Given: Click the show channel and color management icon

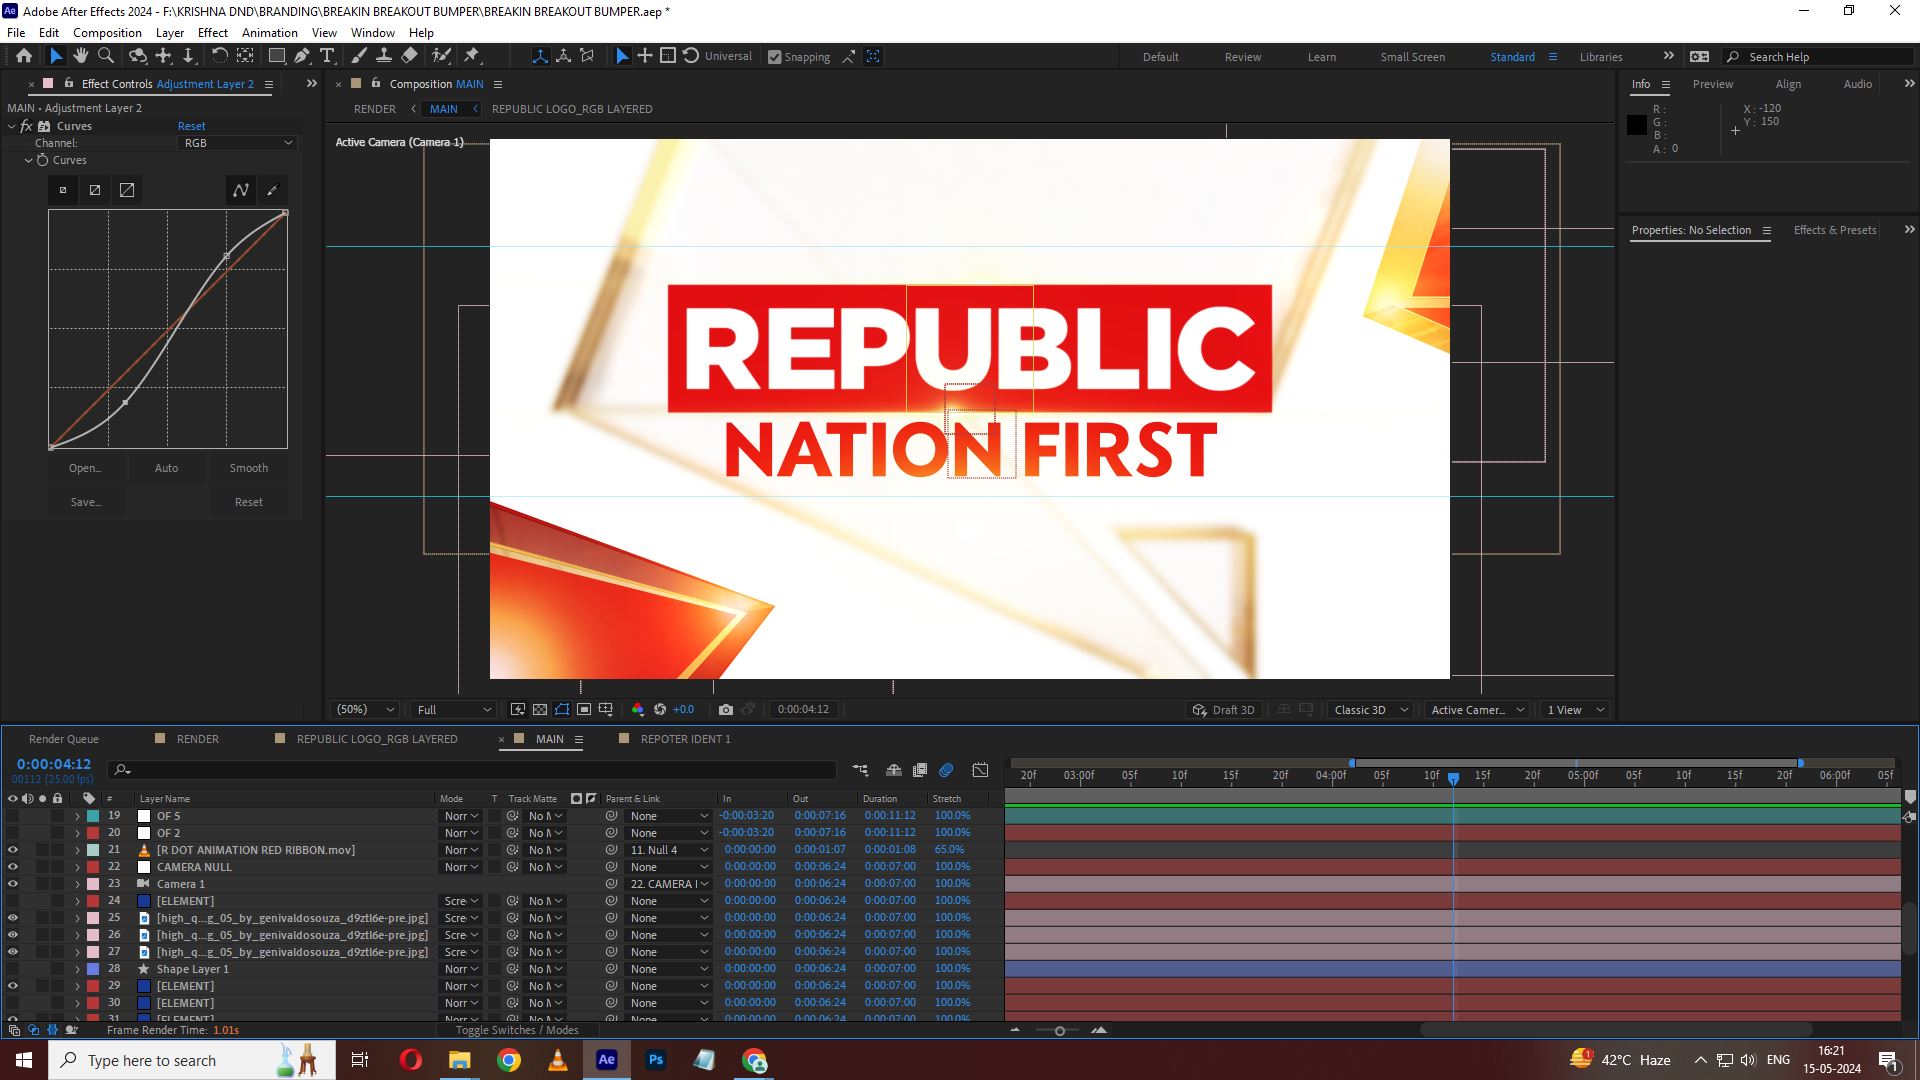Looking at the screenshot, I should (638, 710).
